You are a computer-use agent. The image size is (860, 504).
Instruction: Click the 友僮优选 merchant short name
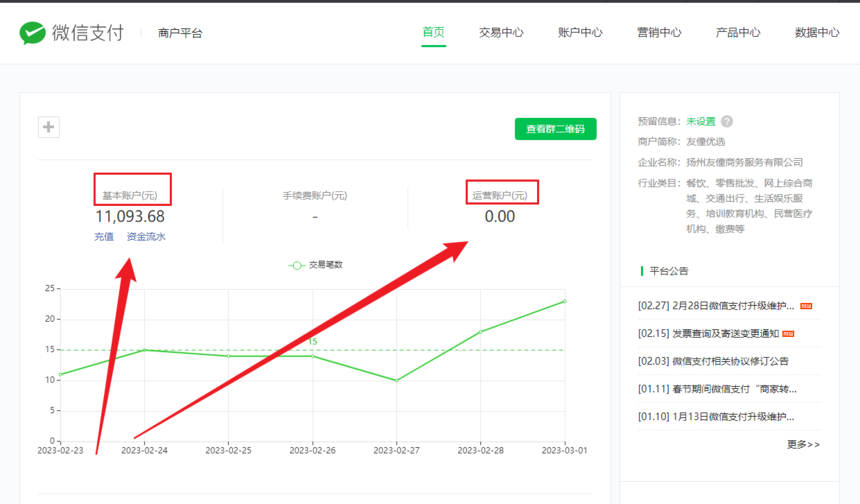click(x=706, y=141)
